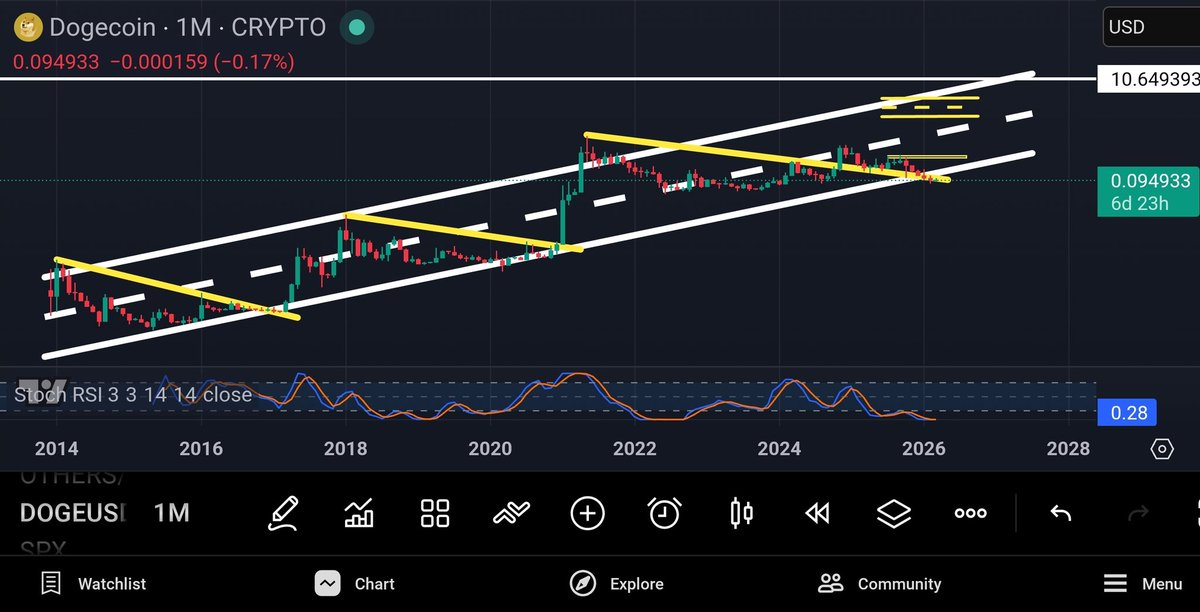Image resolution: width=1200 pixels, height=612 pixels.
Task: Select the chart layout grid icon
Action: point(434,512)
